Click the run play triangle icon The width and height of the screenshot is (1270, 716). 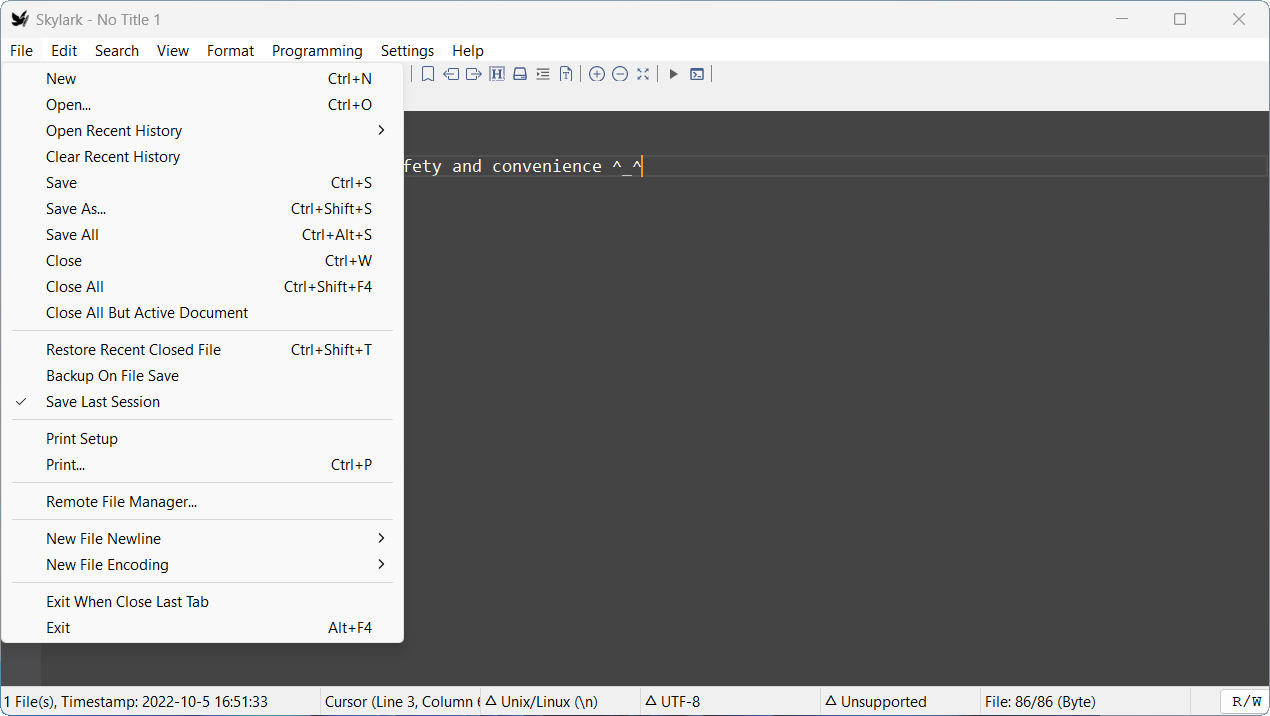tap(674, 74)
